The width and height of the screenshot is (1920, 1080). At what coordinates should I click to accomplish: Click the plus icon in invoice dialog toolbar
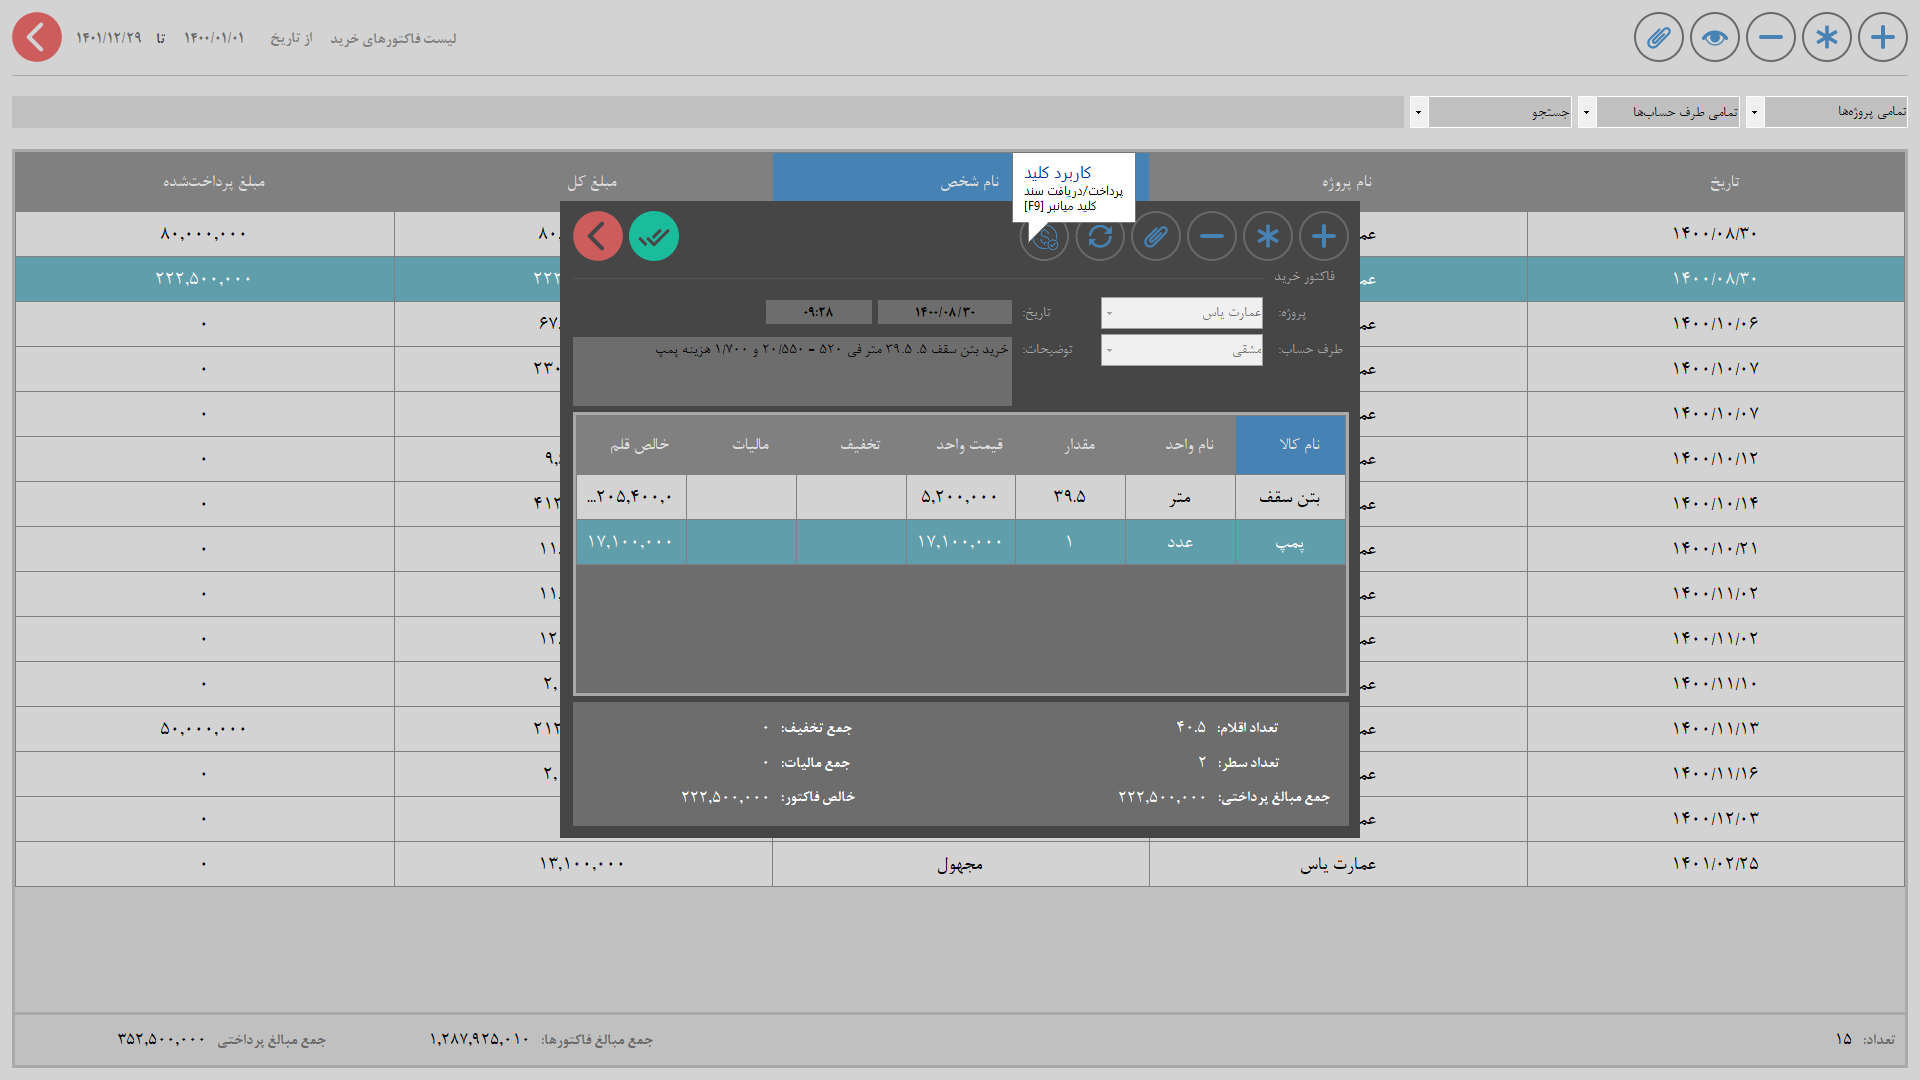[x=1323, y=237]
